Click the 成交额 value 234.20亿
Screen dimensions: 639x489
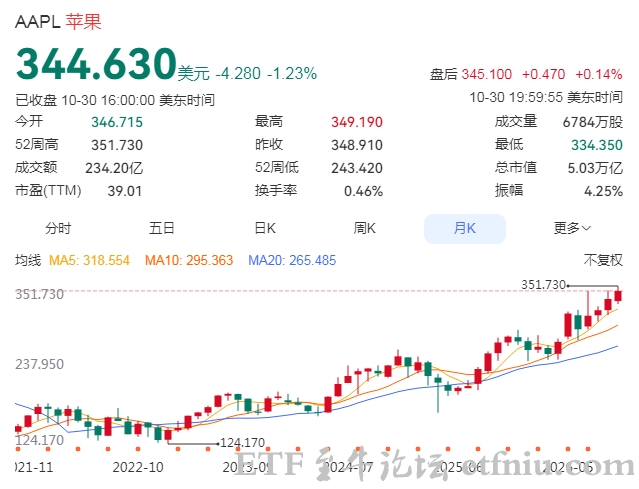pos(114,168)
